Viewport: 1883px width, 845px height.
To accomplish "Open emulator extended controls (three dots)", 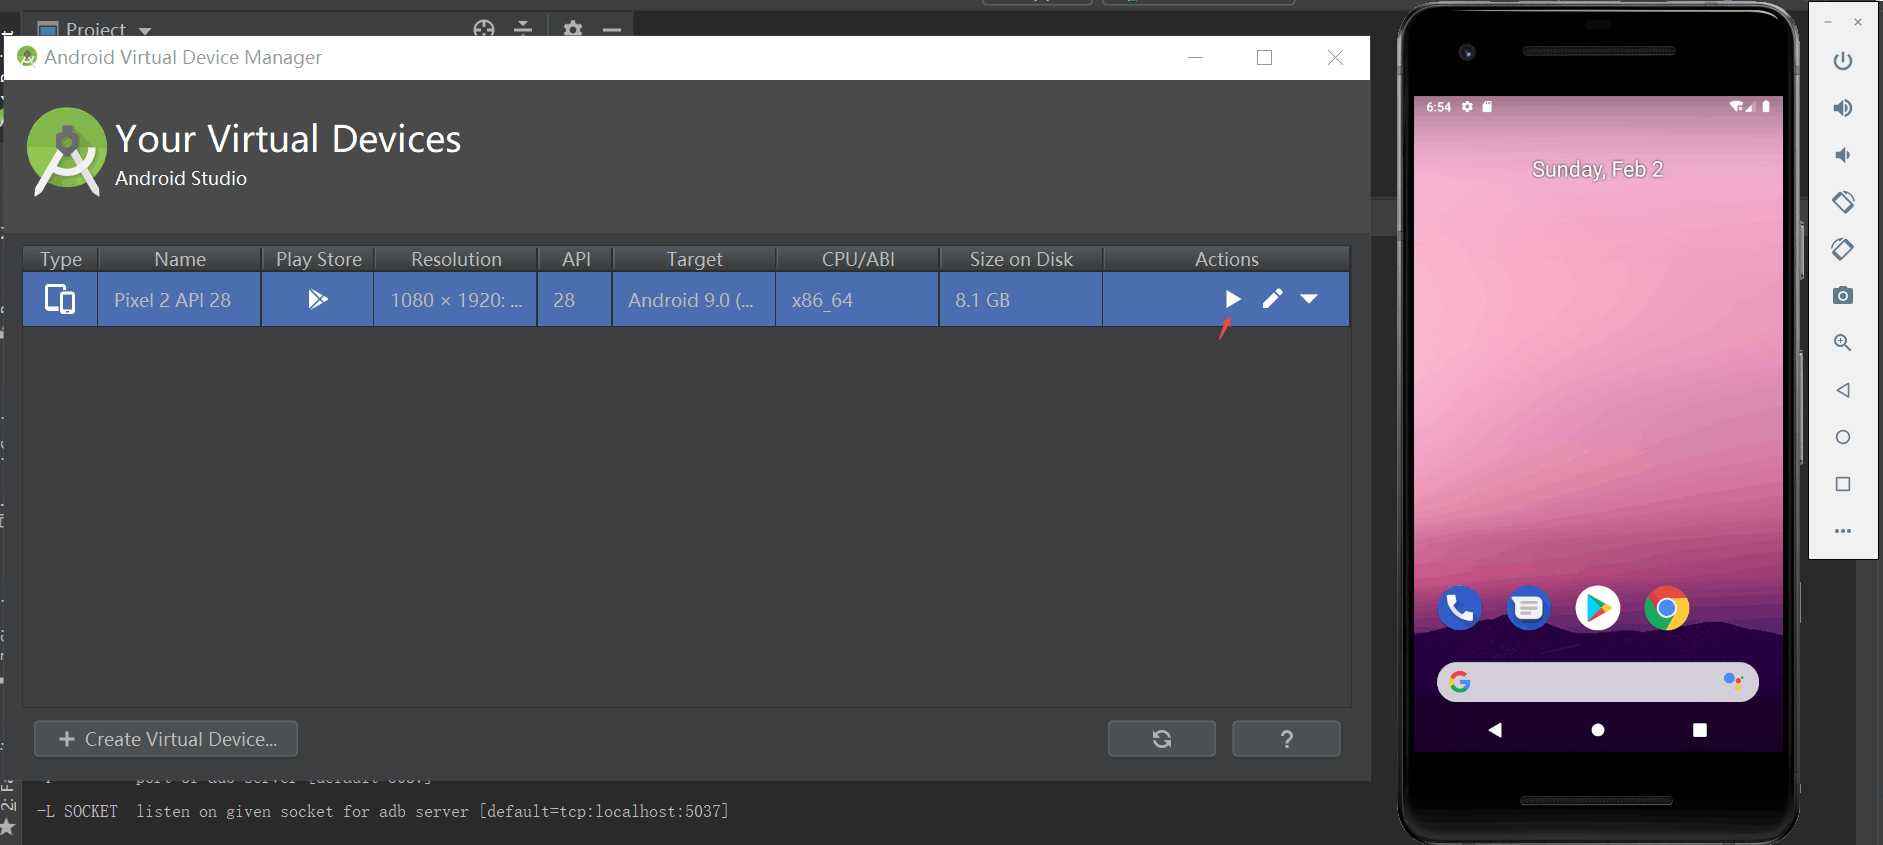I will coord(1843,531).
